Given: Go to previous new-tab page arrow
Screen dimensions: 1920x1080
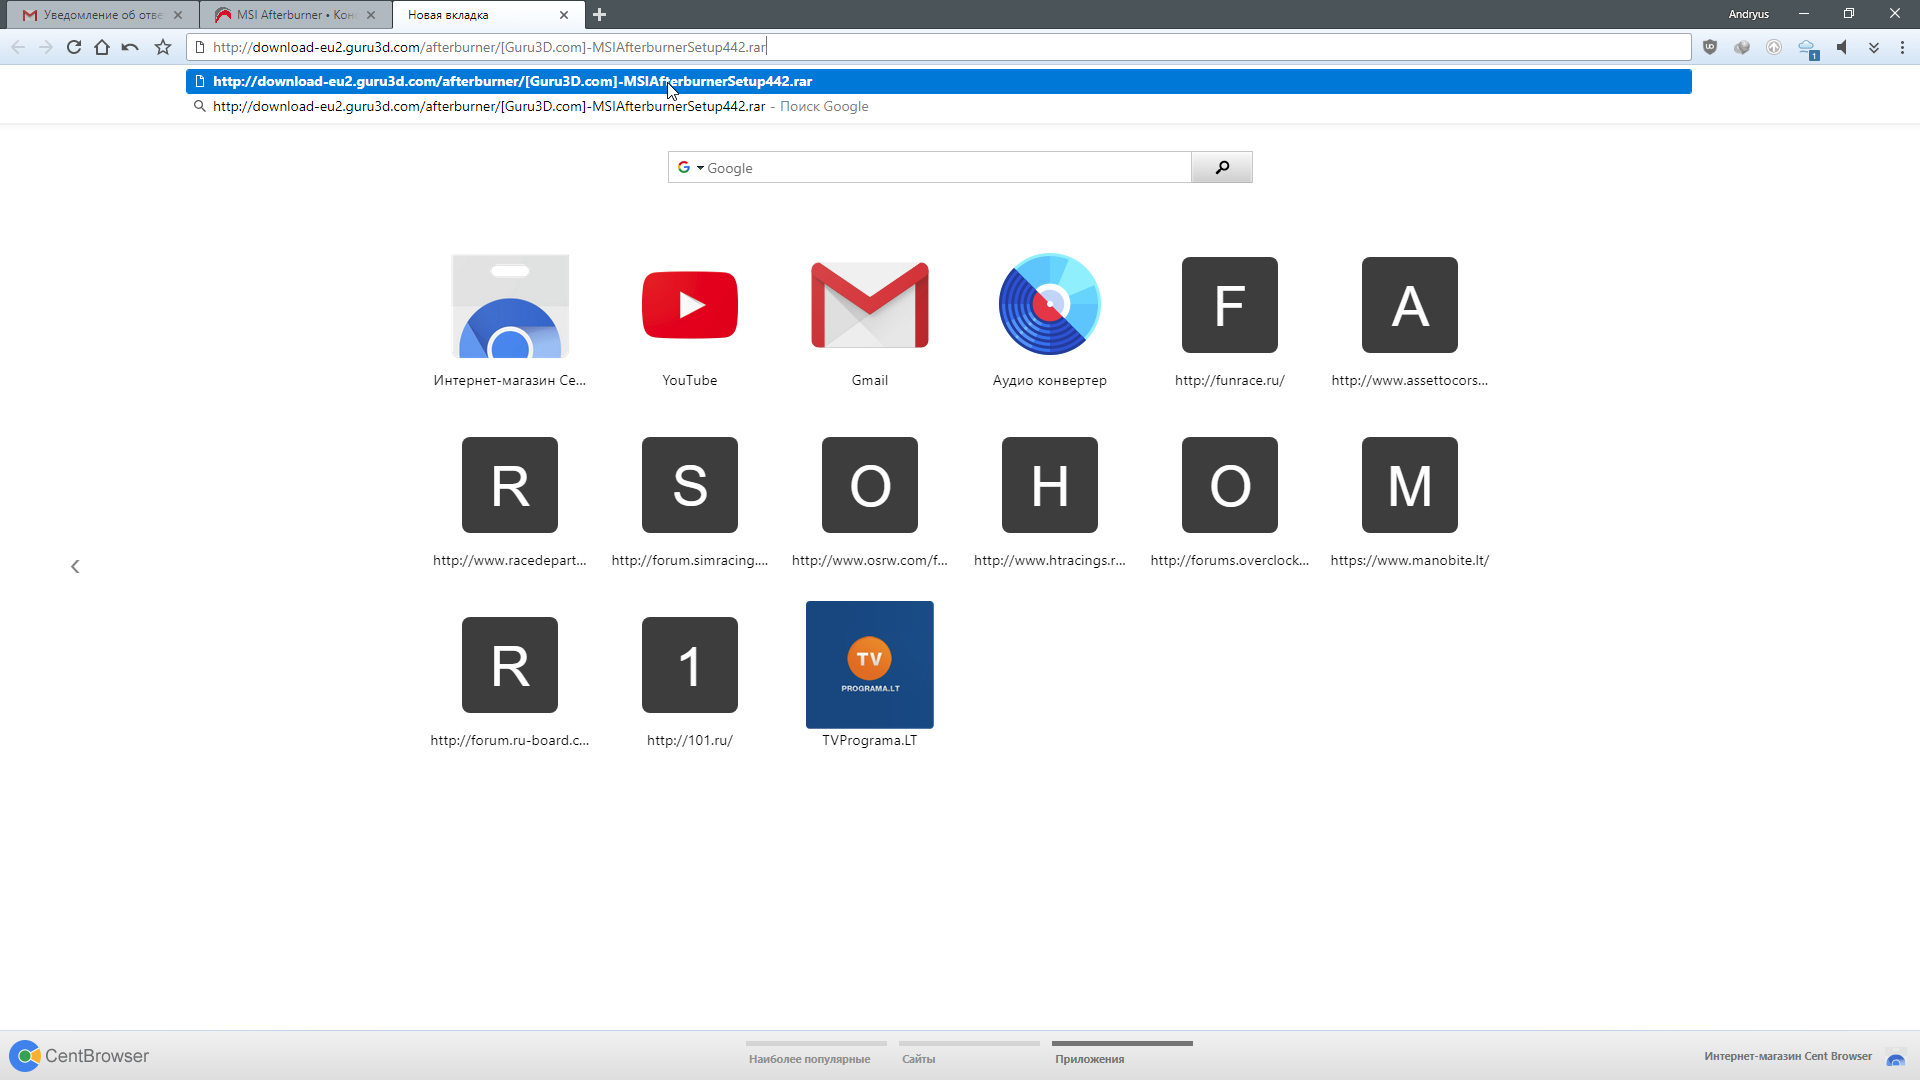Looking at the screenshot, I should [x=75, y=567].
